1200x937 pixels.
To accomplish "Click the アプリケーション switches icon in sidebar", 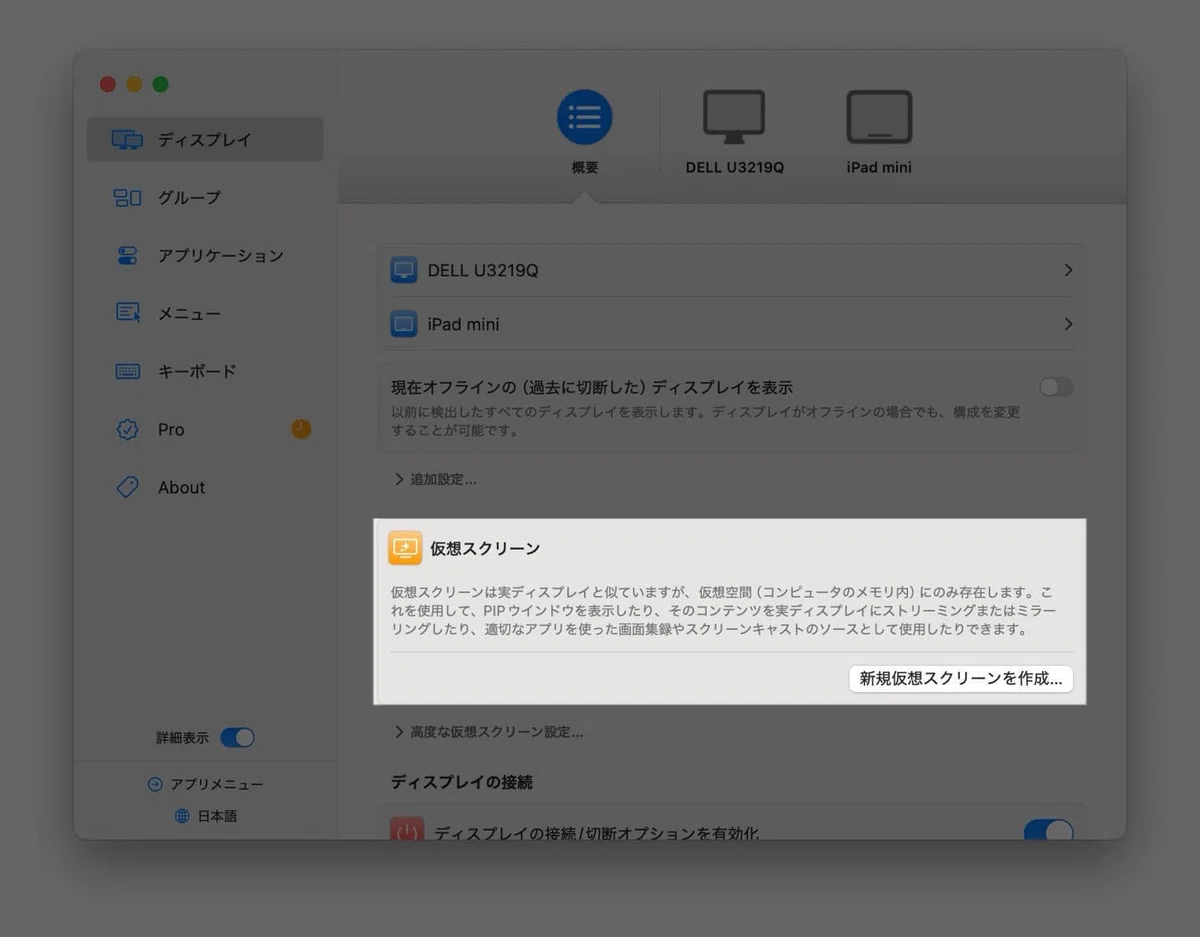I will pyautogui.click(x=127, y=256).
